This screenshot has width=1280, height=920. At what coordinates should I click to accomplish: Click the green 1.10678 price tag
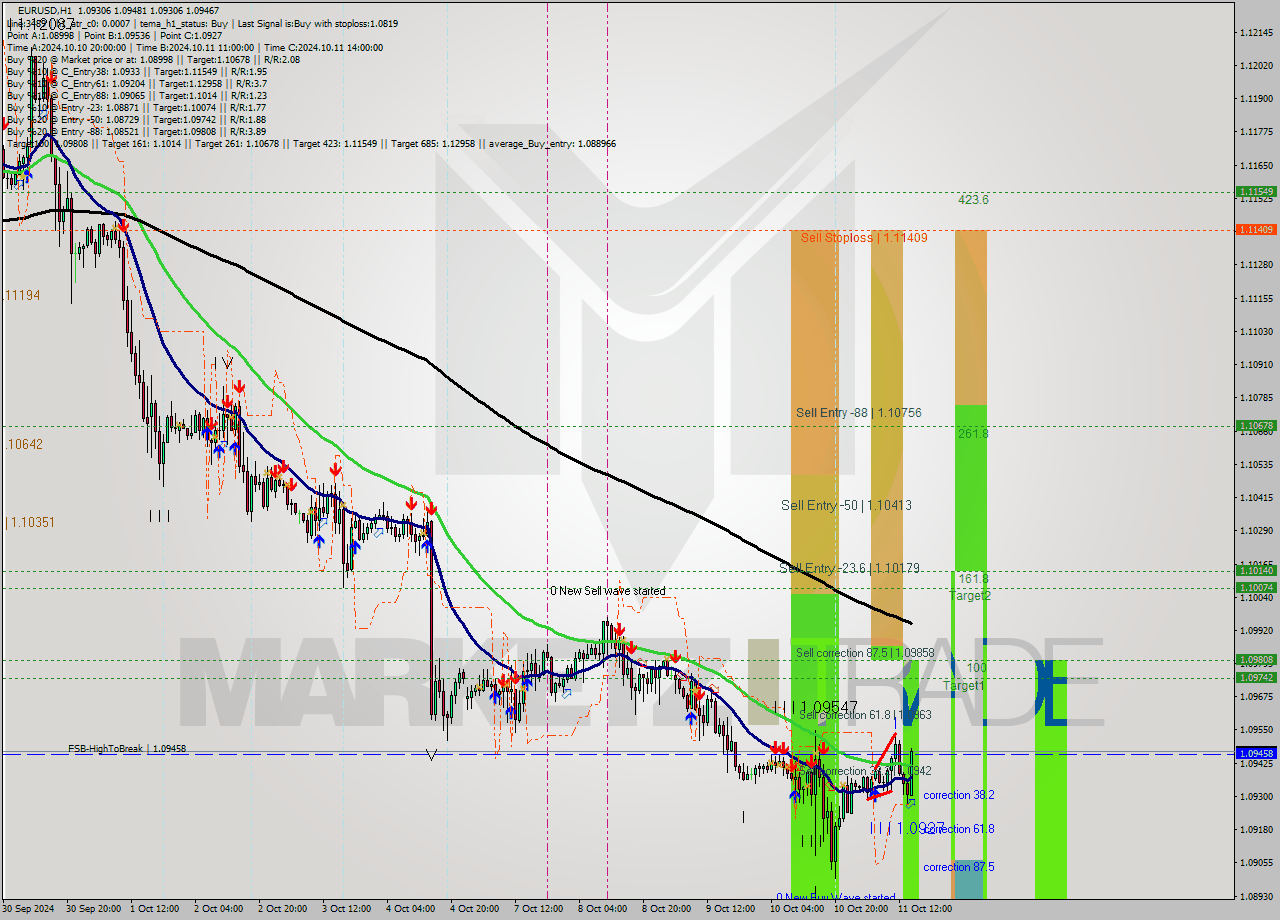(1256, 426)
